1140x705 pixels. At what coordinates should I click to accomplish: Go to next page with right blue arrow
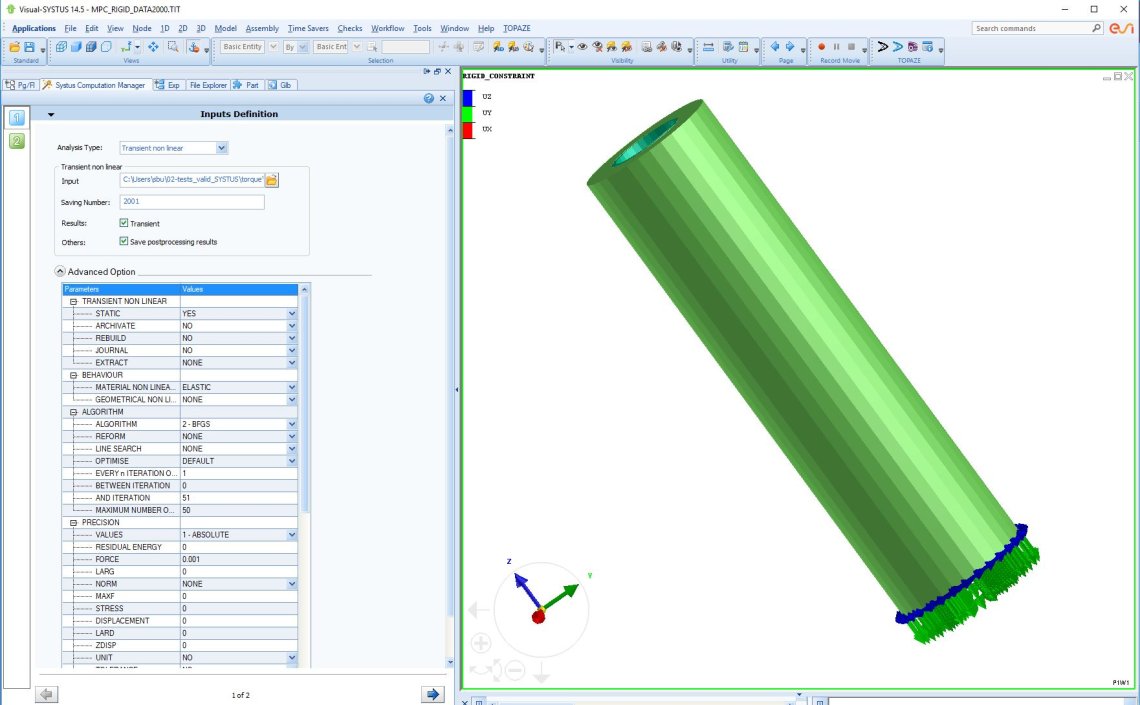click(790, 47)
